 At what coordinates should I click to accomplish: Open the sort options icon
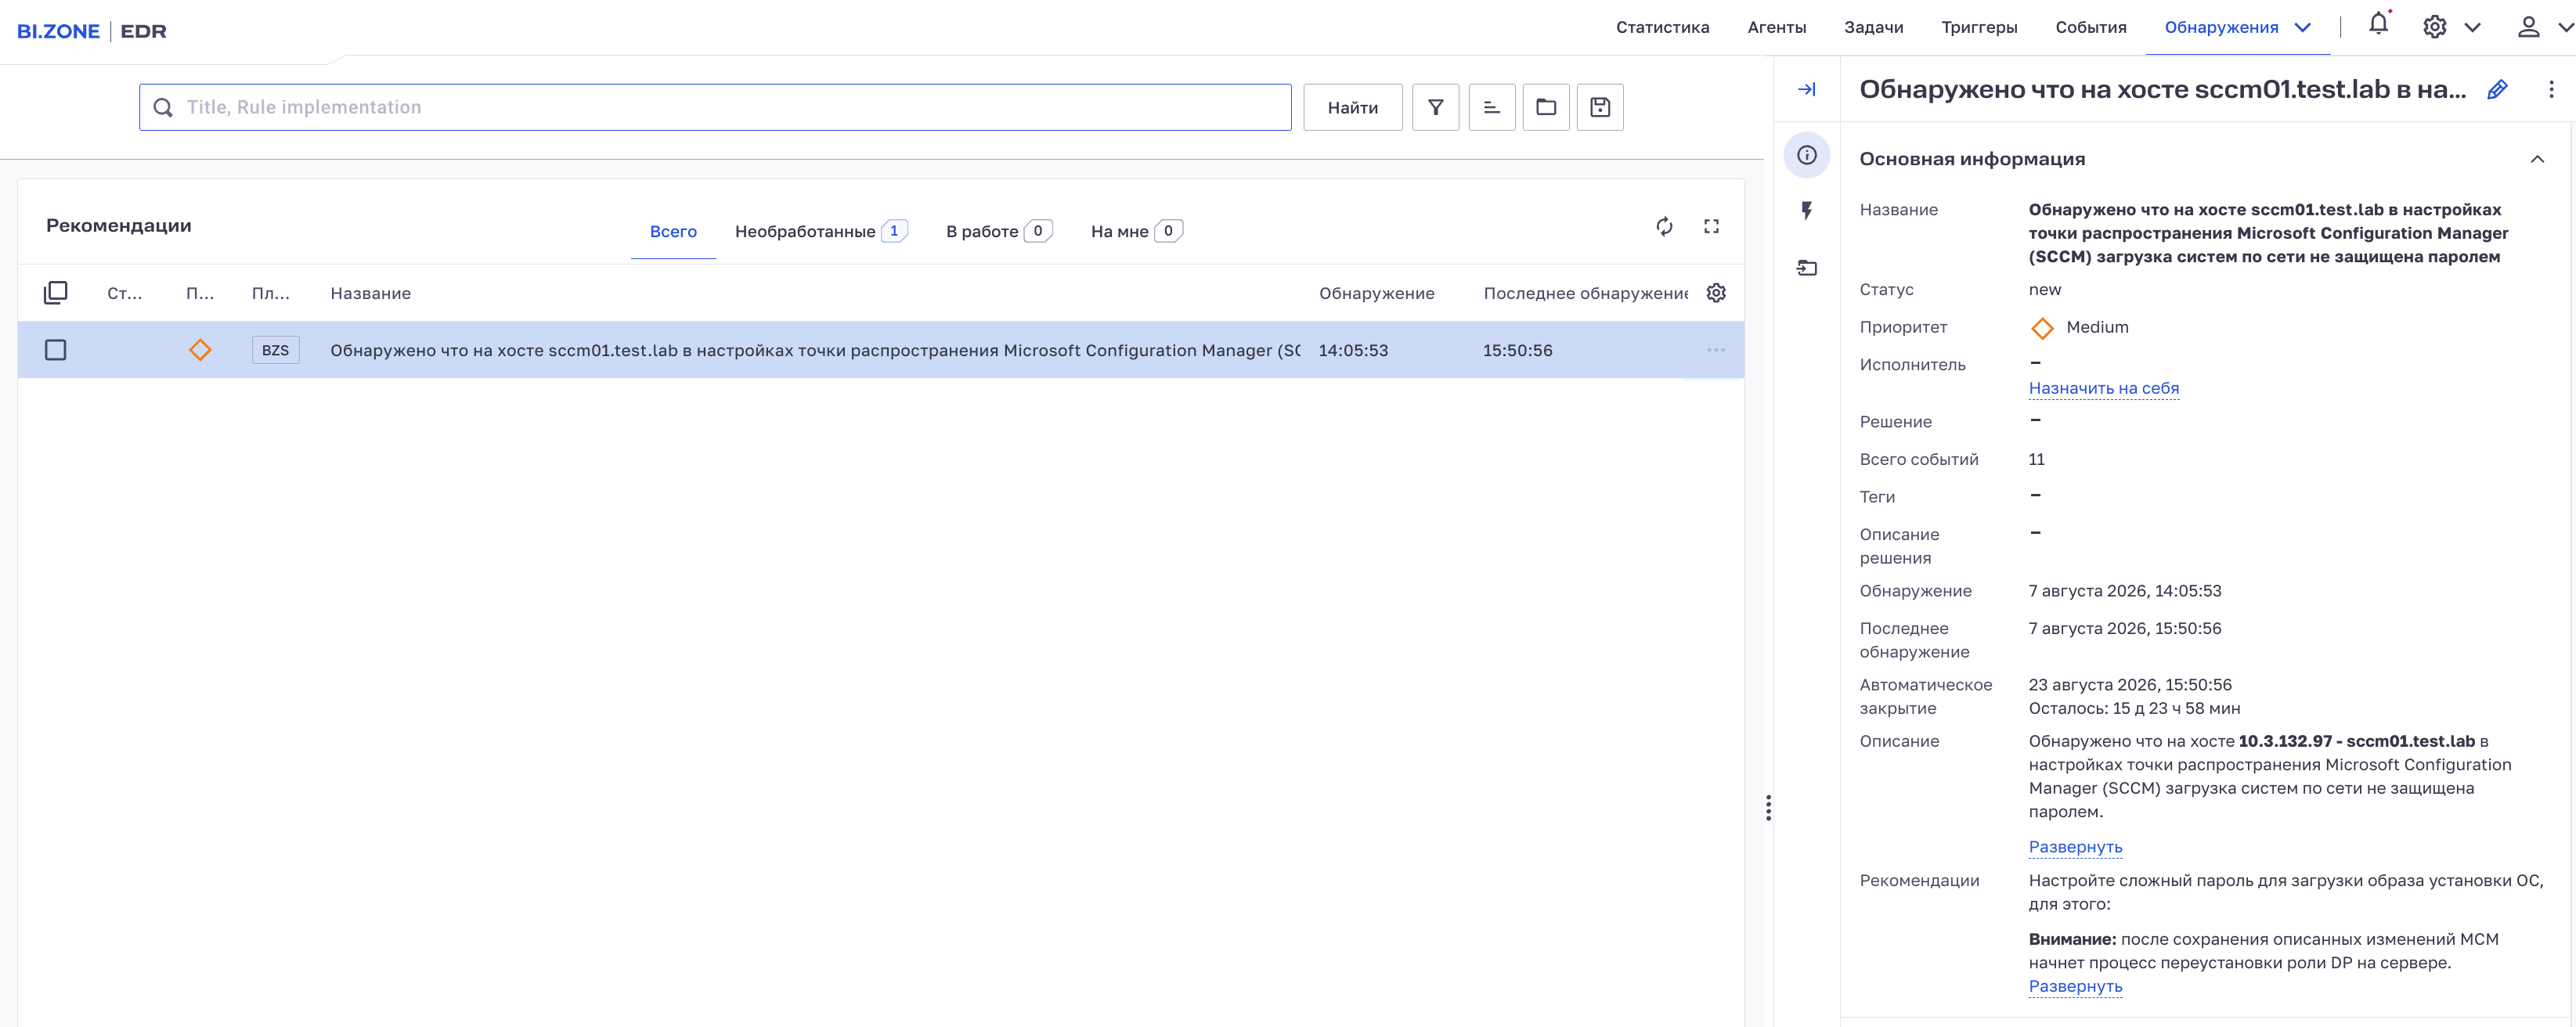[1491, 107]
